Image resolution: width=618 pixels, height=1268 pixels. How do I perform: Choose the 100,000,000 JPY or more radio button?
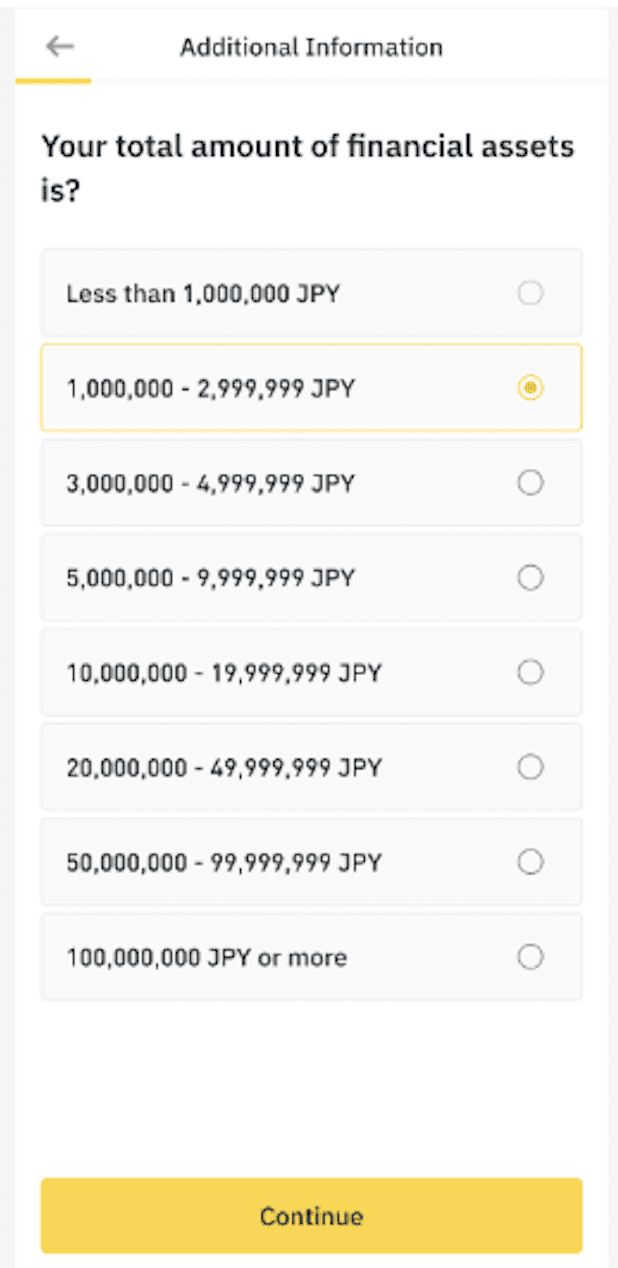pyautogui.click(x=530, y=957)
